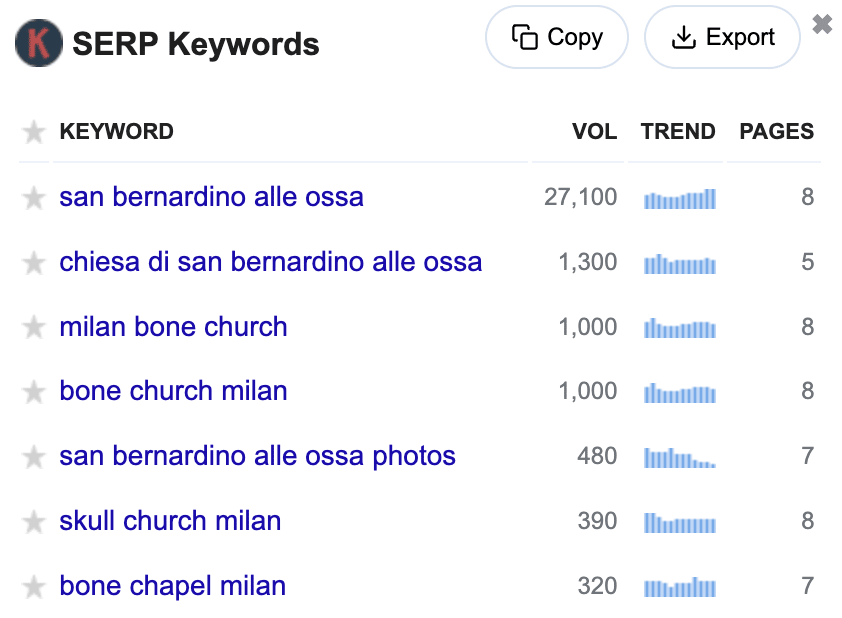Image resolution: width=842 pixels, height=618 pixels.
Task: Export the keywords table
Action: tap(722, 38)
